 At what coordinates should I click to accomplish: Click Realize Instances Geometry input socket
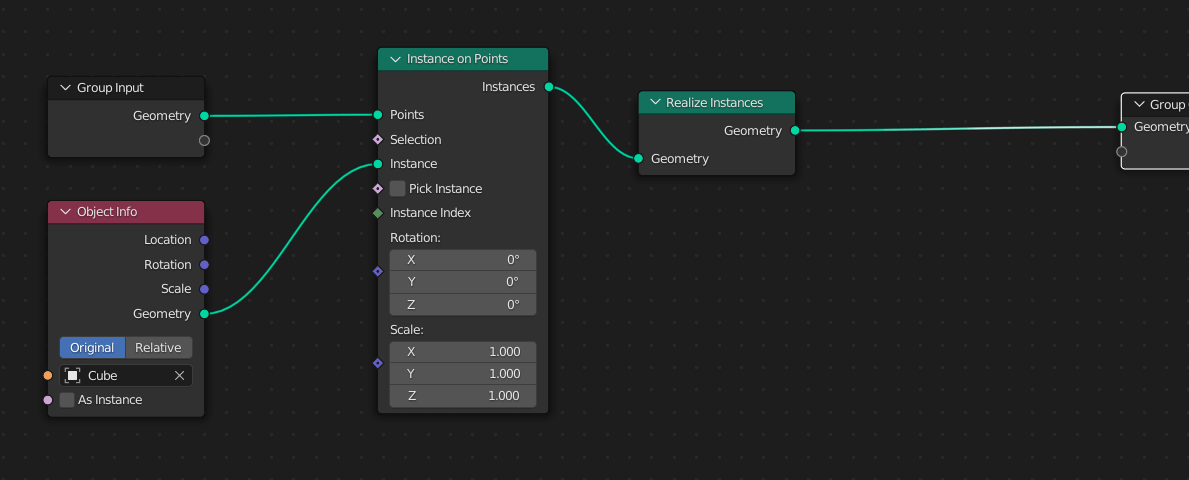(638, 158)
